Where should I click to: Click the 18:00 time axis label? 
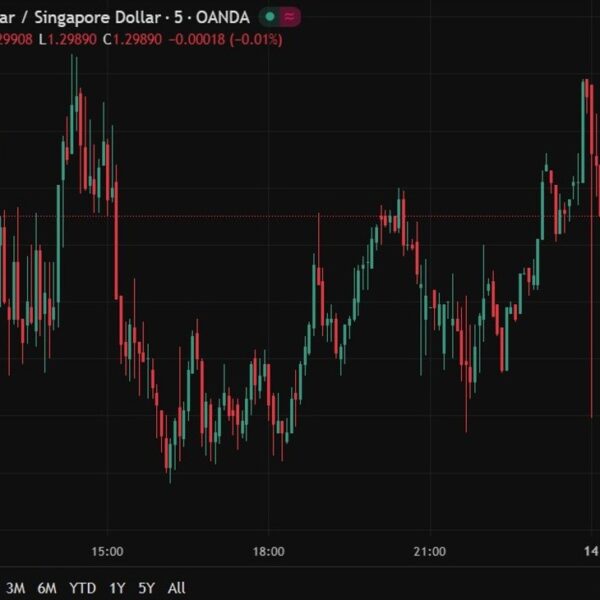268,551
